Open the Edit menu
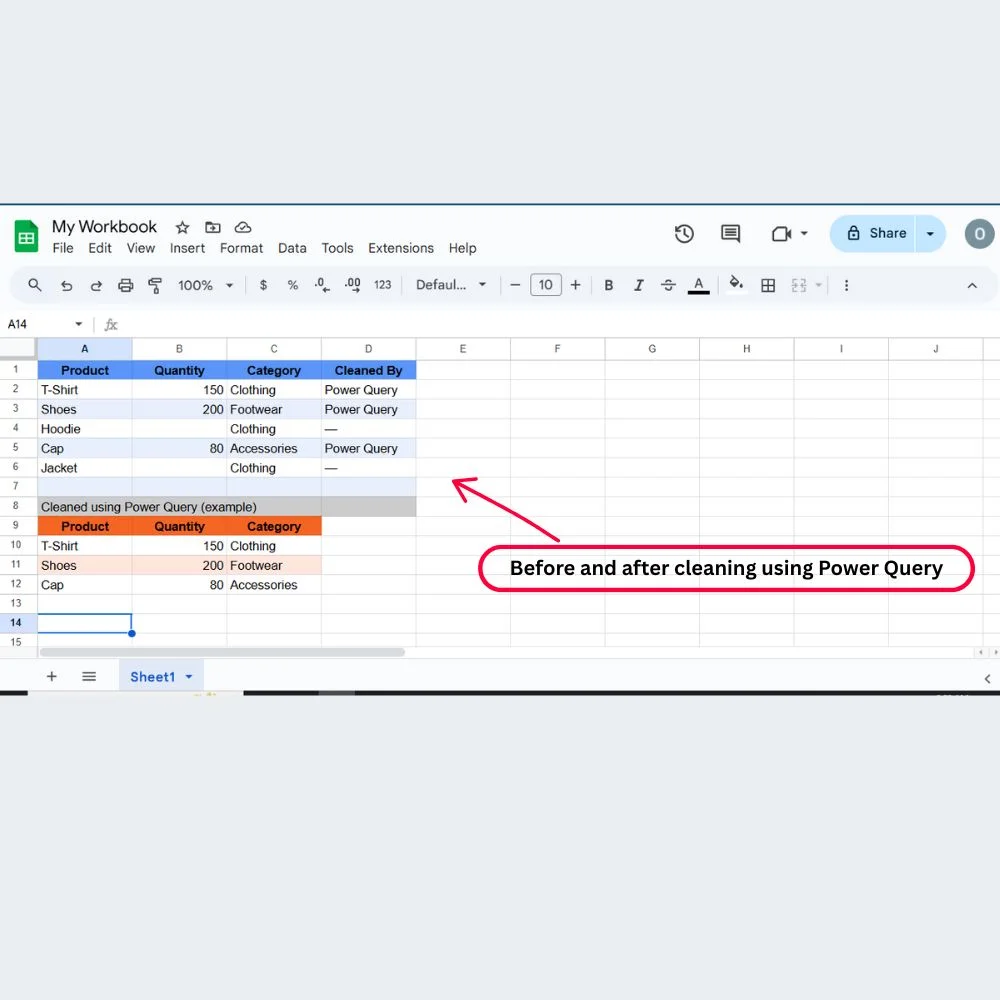 (99, 248)
